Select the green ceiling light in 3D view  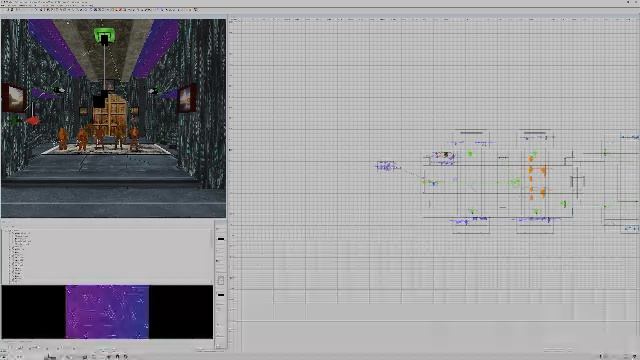click(x=104, y=35)
